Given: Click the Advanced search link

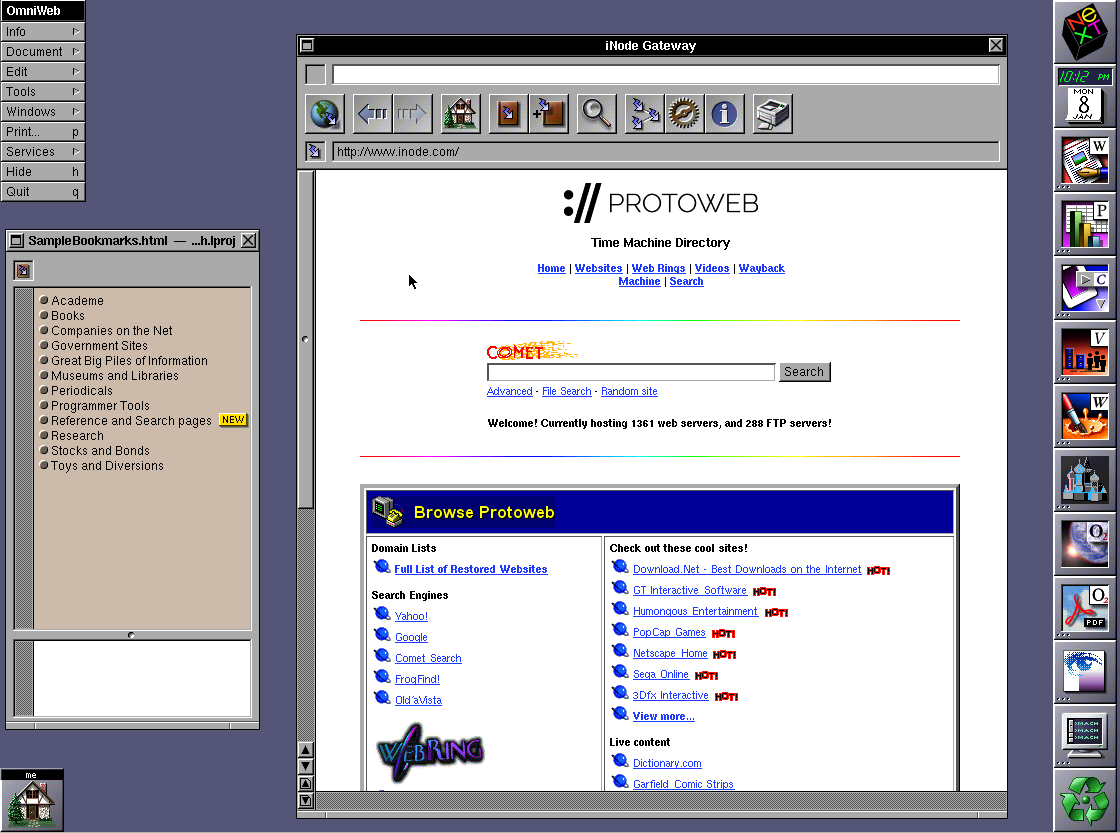Looking at the screenshot, I should coord(509,391).
